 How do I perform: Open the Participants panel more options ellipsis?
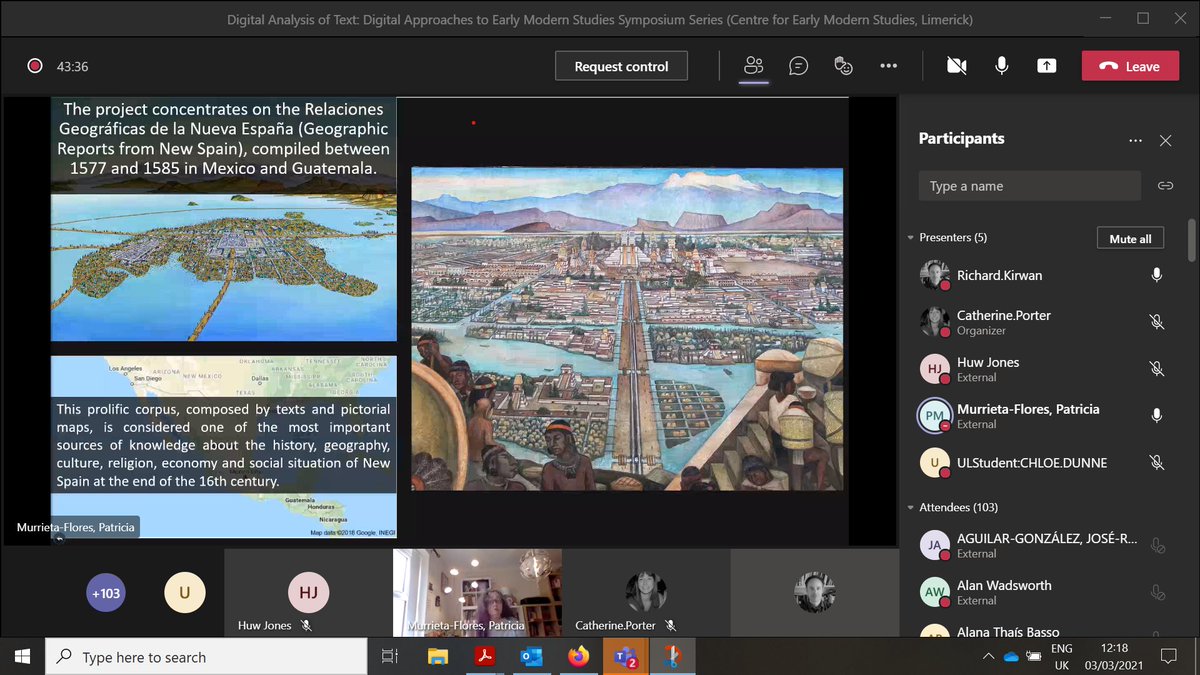[x=1135, y=141]
